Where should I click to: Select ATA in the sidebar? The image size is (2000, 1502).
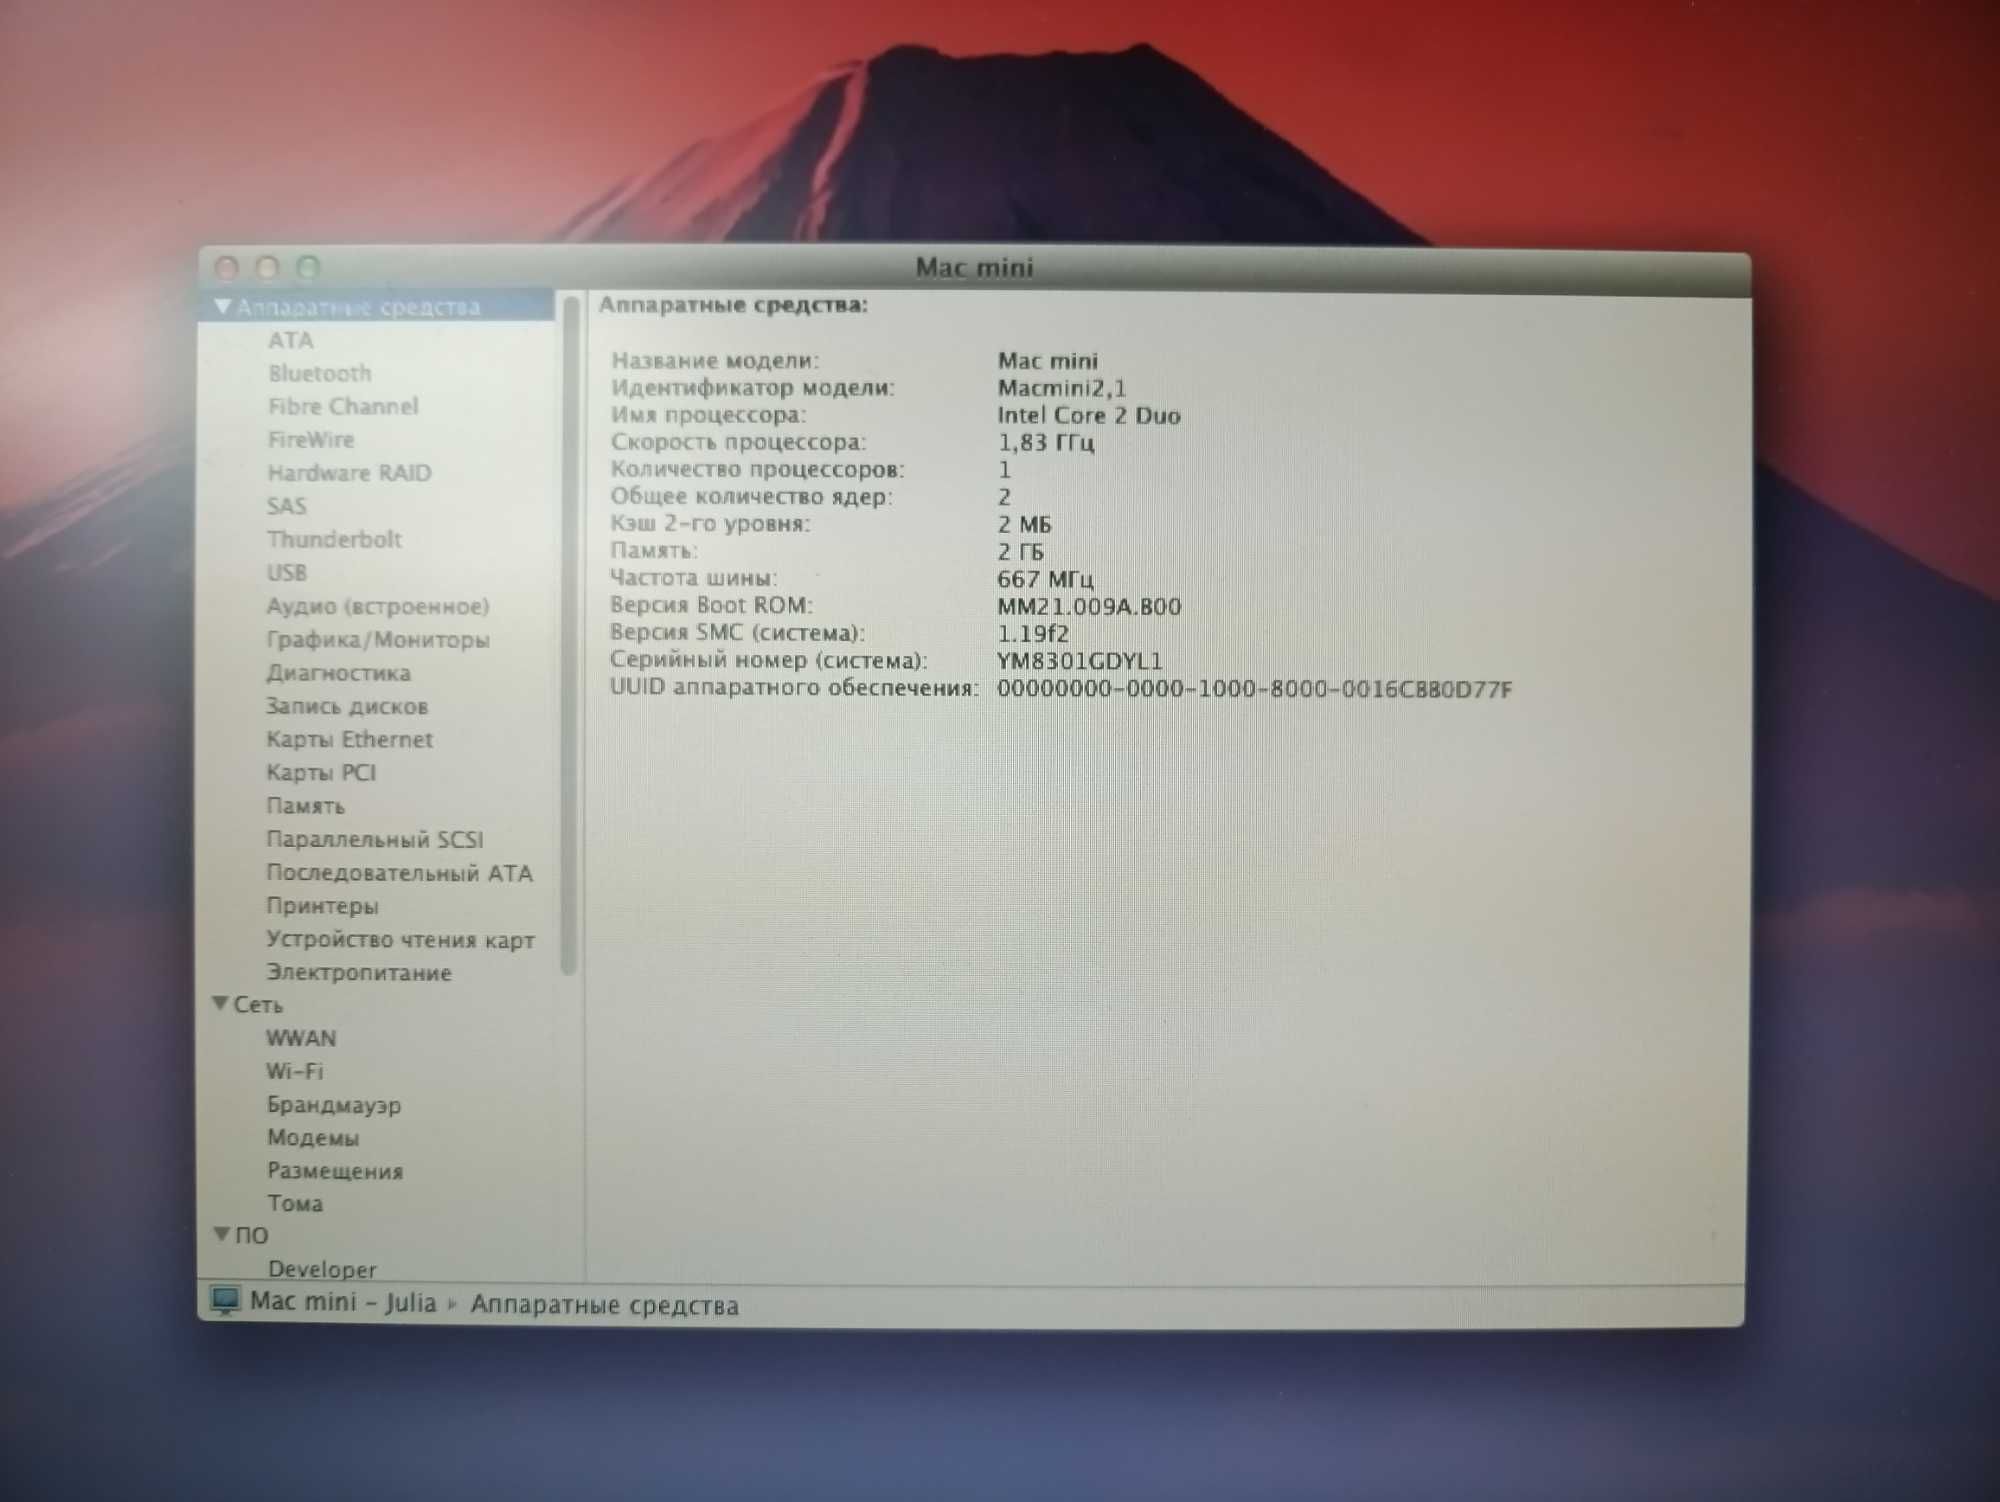click(x=290, y=340)
